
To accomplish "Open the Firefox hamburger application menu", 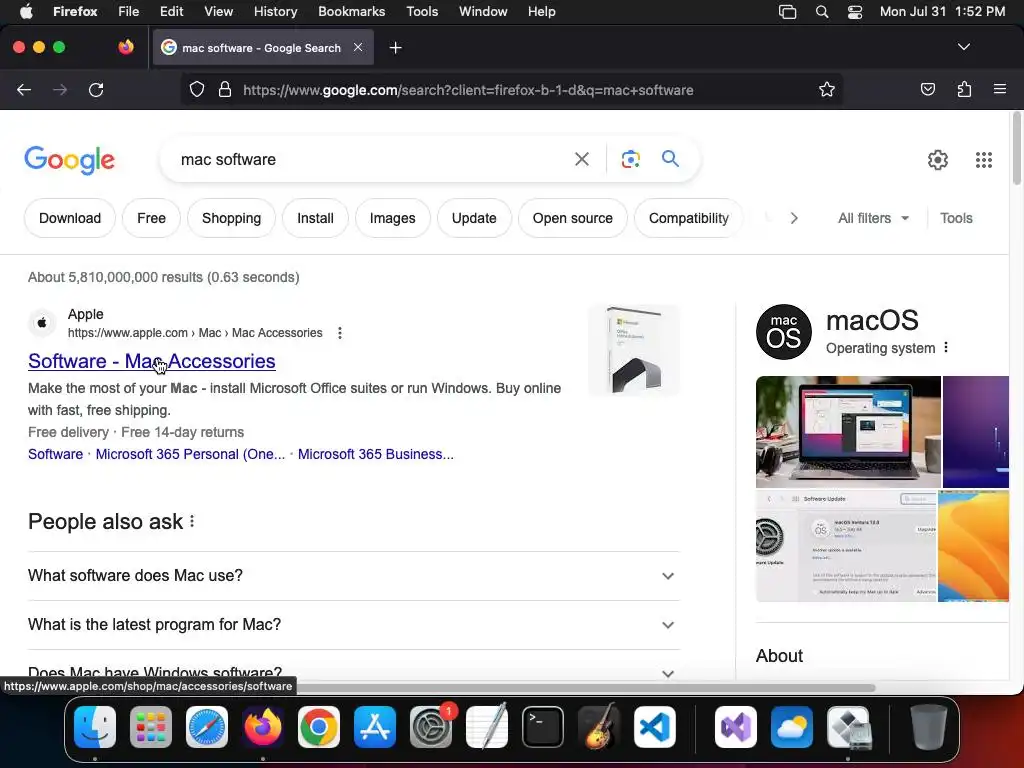I will [999, 89].
